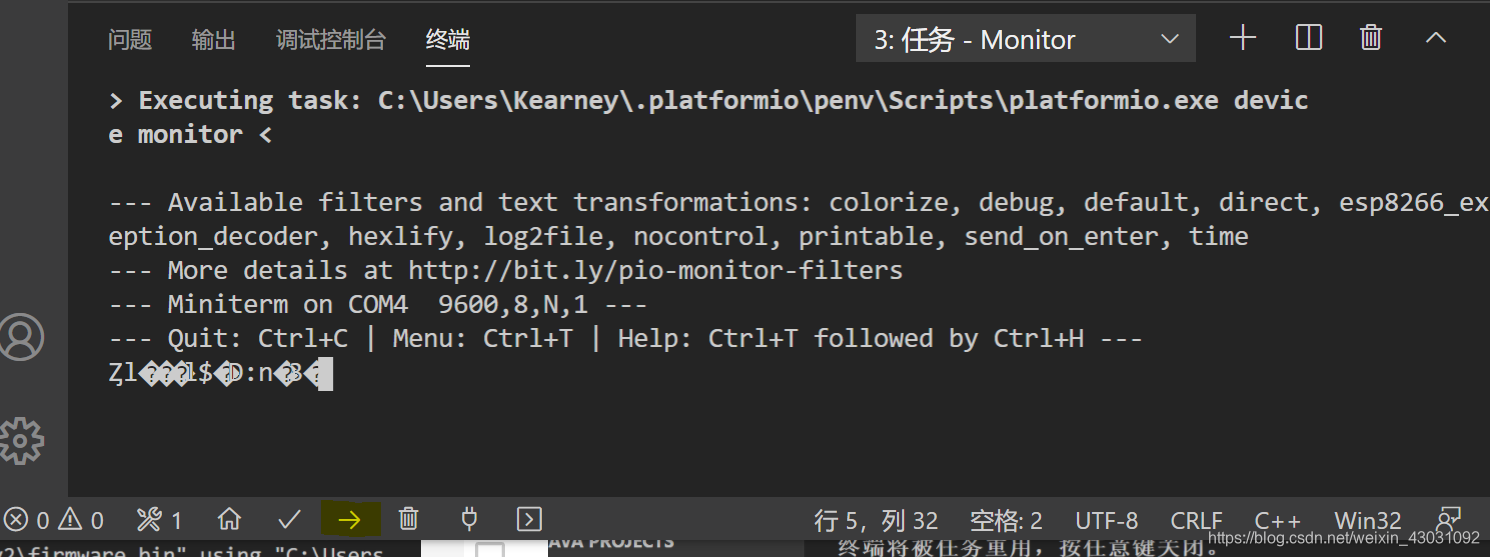Image resolution: width=1490 pixels, height=557 pixels.
Task: Select CRLF end of line setting
Action: coord(1196,520)
